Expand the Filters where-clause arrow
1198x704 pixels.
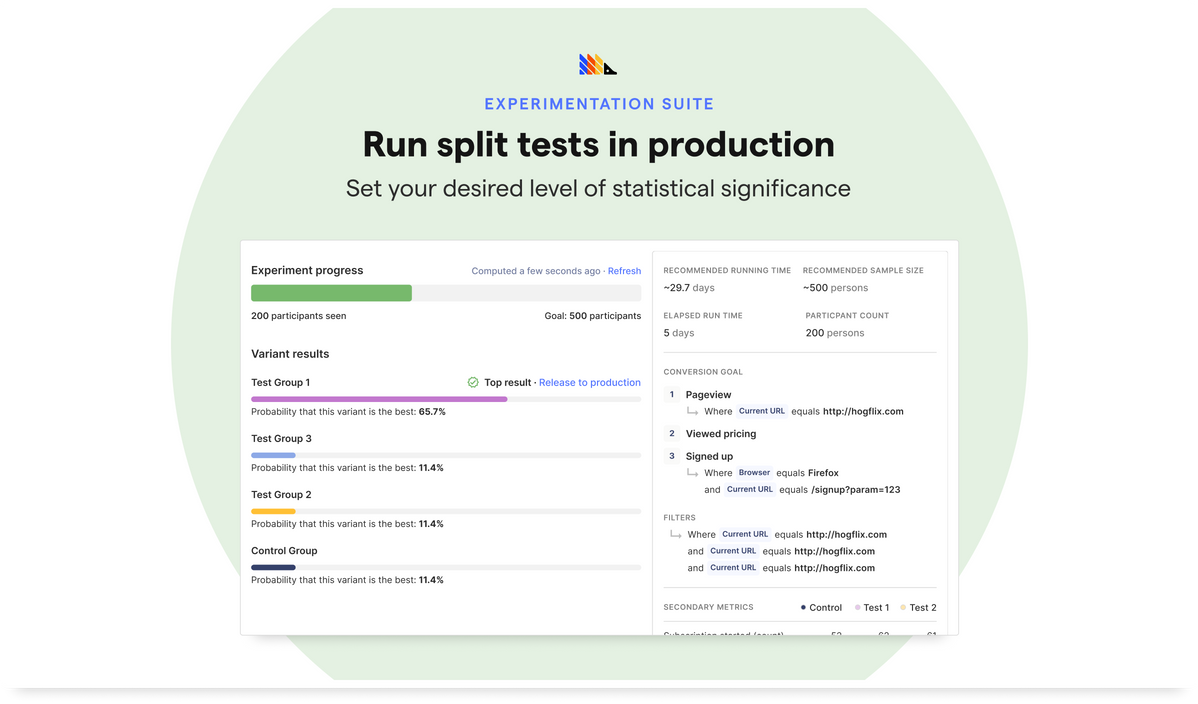click(677, 534)
